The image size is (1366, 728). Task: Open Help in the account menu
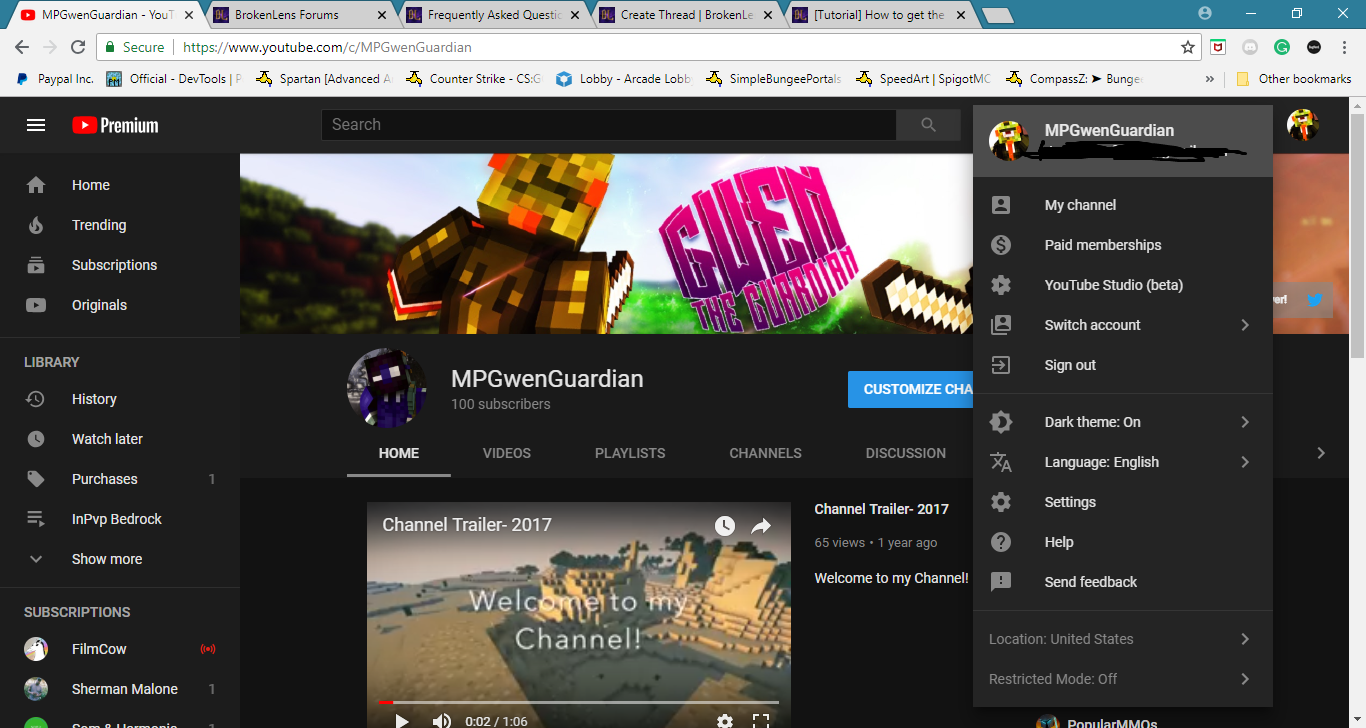tap(1122, 542)
